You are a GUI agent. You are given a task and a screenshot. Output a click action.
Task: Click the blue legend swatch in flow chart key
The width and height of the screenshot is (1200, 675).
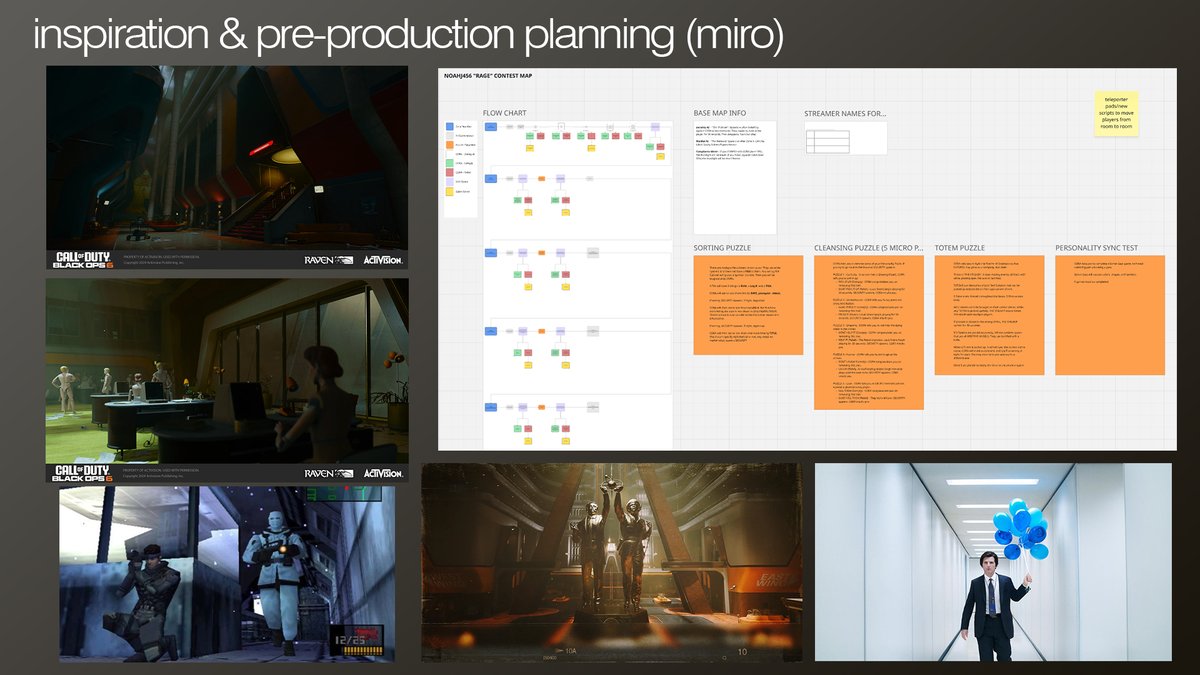[449, 128]
